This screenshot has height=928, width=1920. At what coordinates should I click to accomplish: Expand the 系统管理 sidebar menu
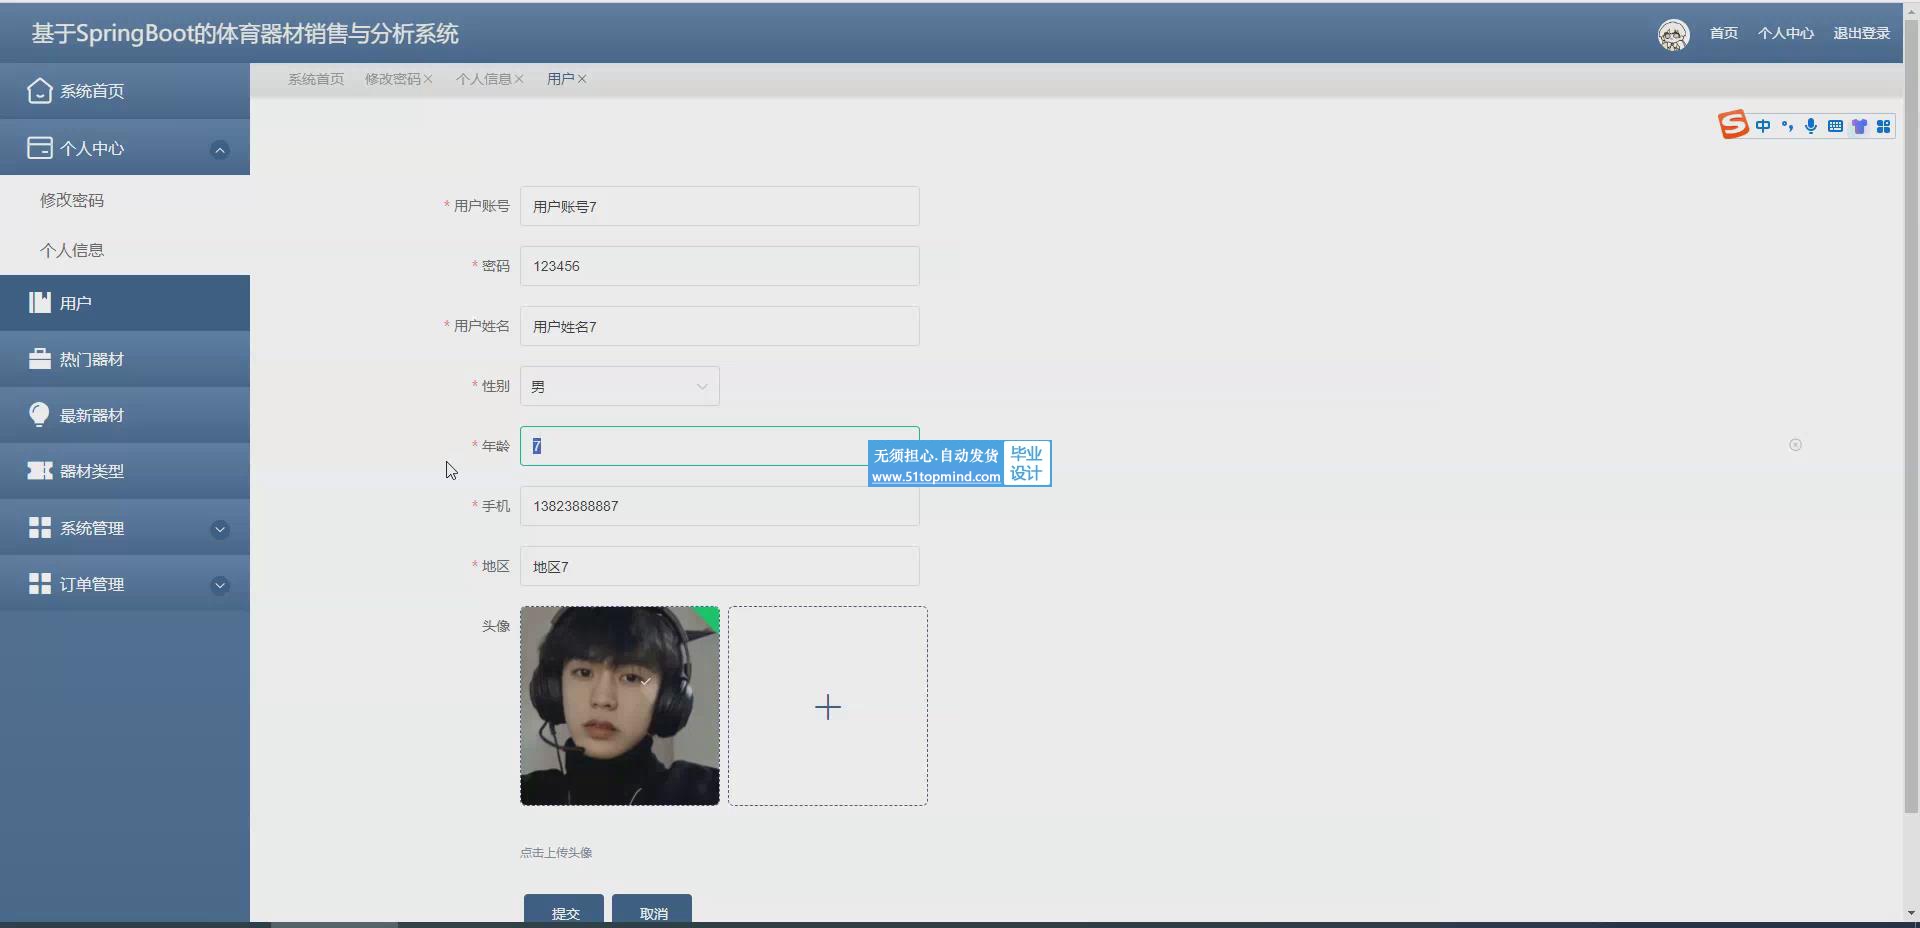click(x=220, y=529)
